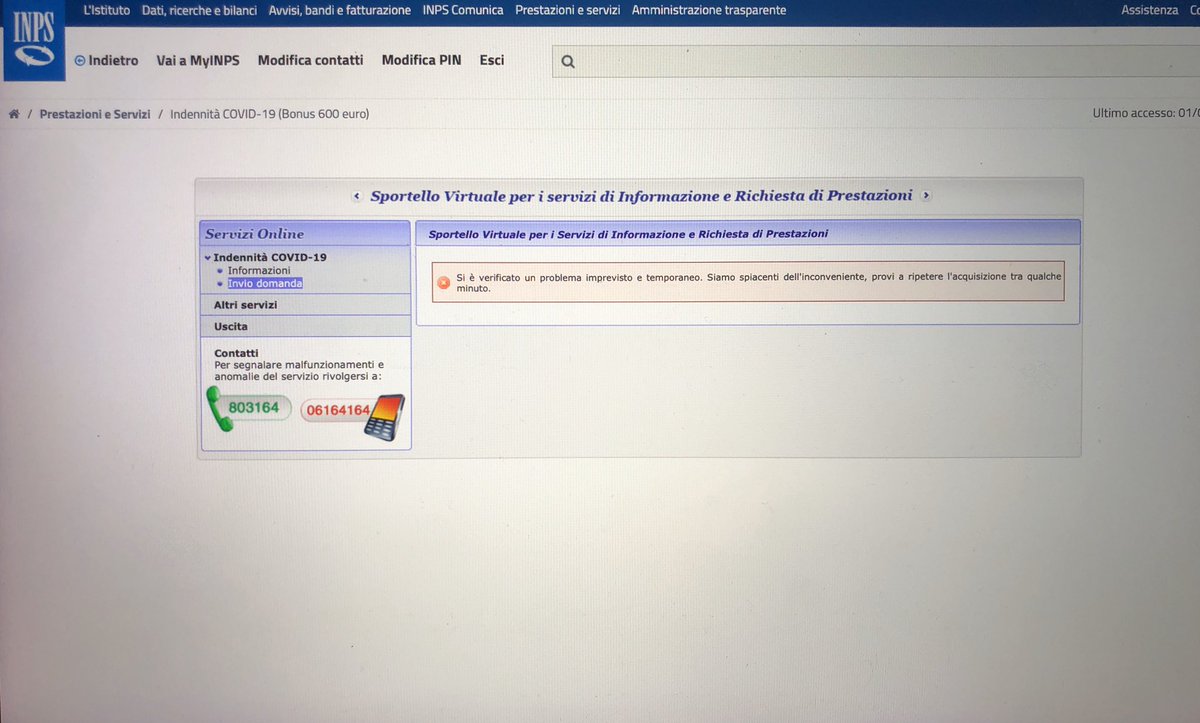
Task: Click the left arrow beside Sportello Virtuale title
Action: pos(356,196)
